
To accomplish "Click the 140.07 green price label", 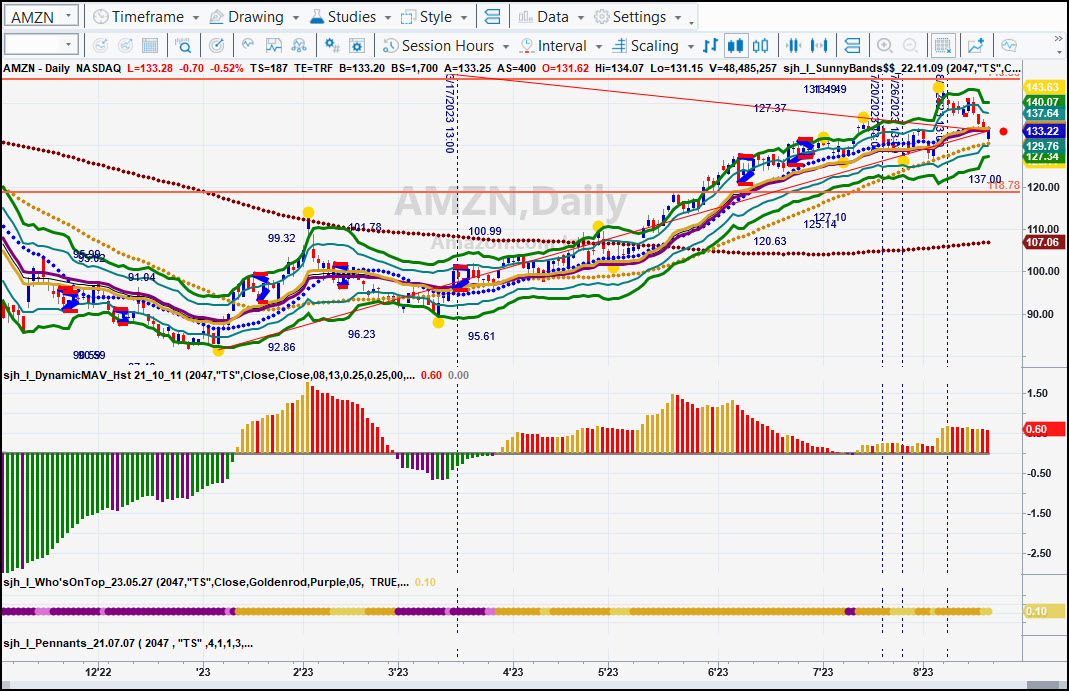I will pyautogui.click(x=1042, y=102).
